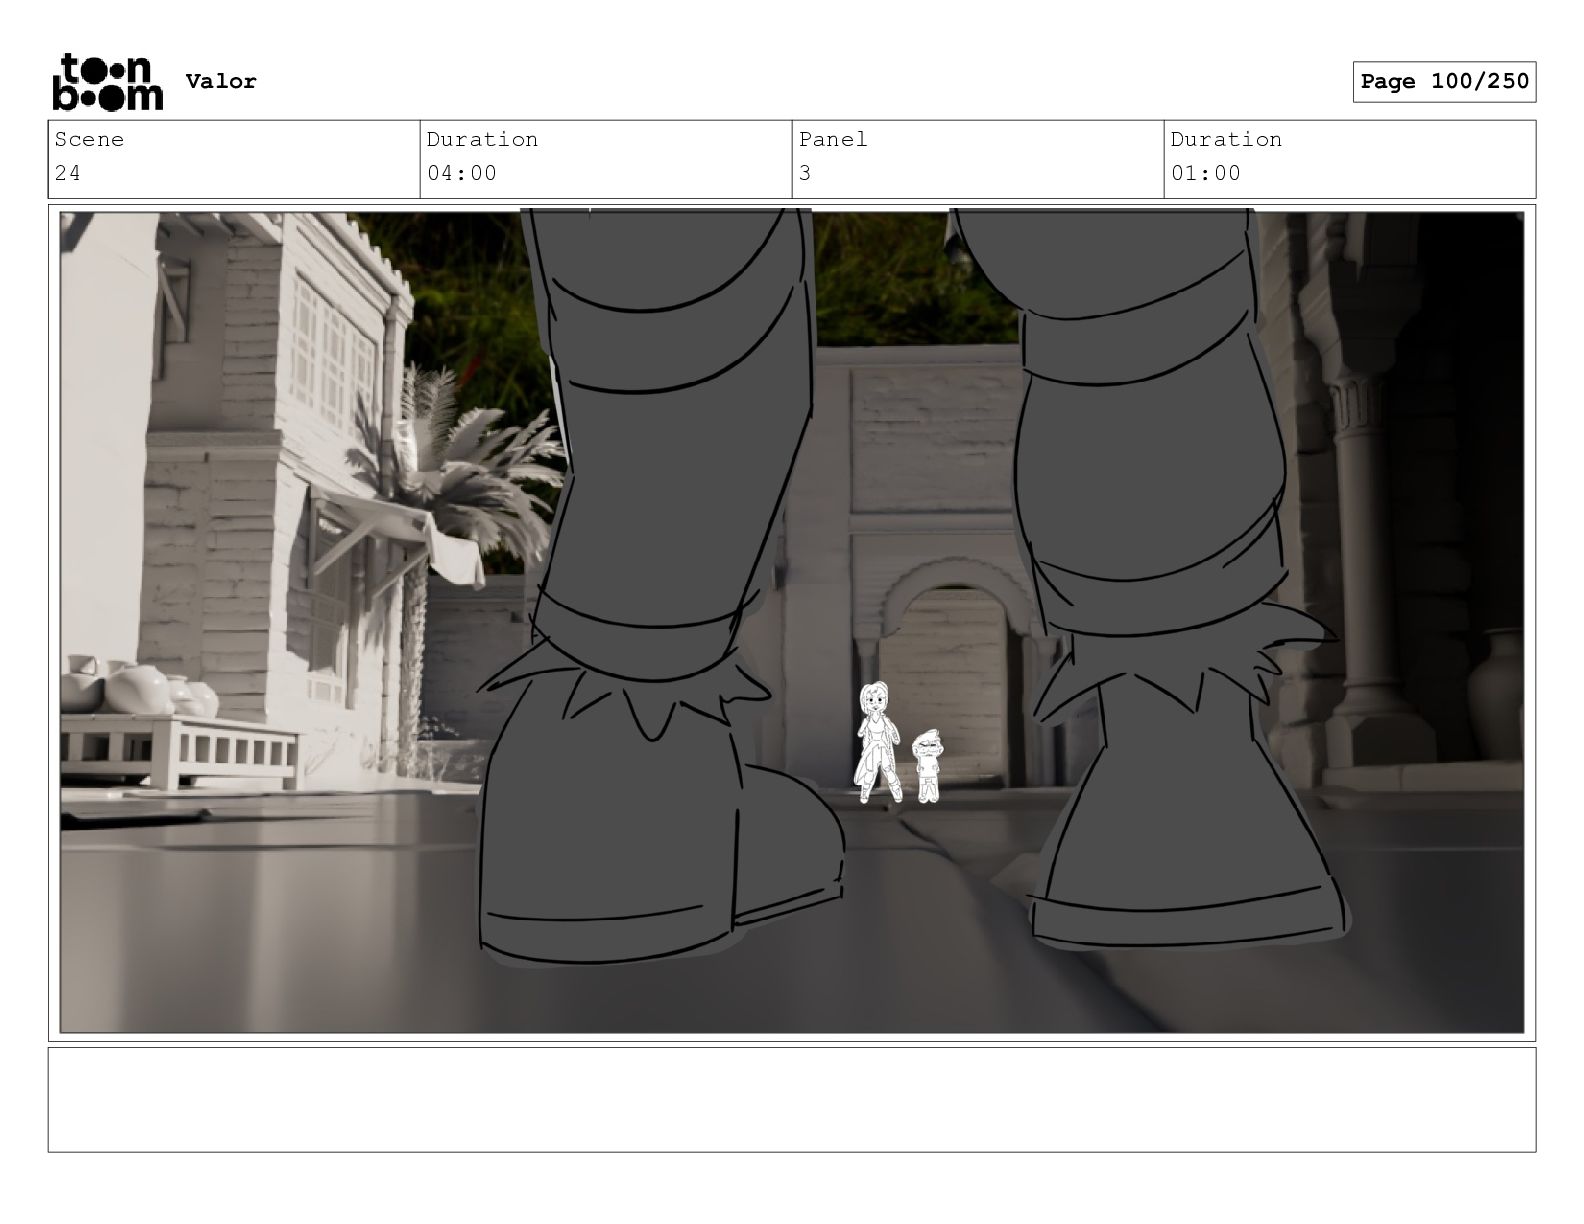Select the scene duration '04:00'
This screenshot has width=1584, height=1224.
[x=461, y=173]
